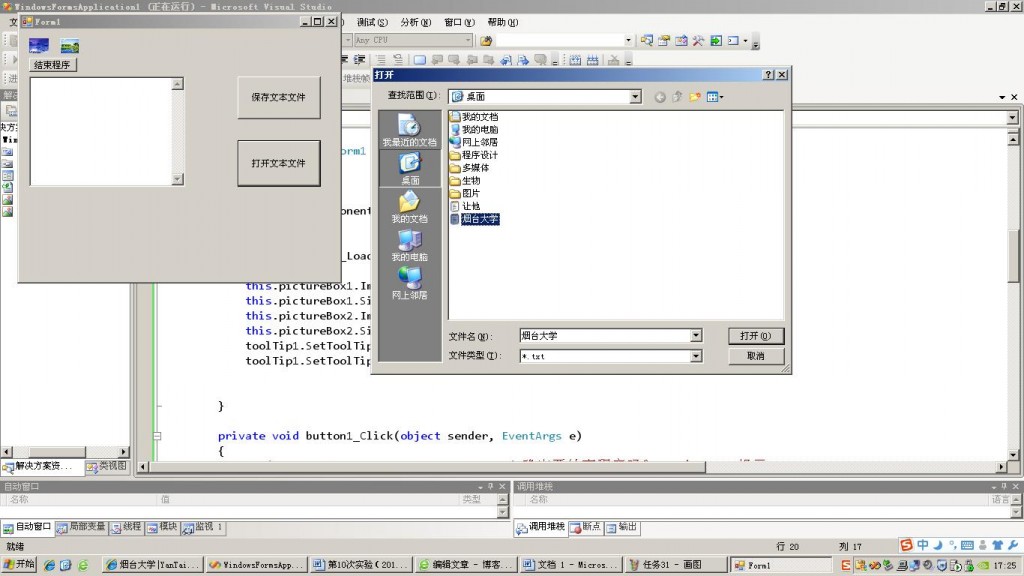
Task: Click the 取消 button
Action: [x=756, y=356]
